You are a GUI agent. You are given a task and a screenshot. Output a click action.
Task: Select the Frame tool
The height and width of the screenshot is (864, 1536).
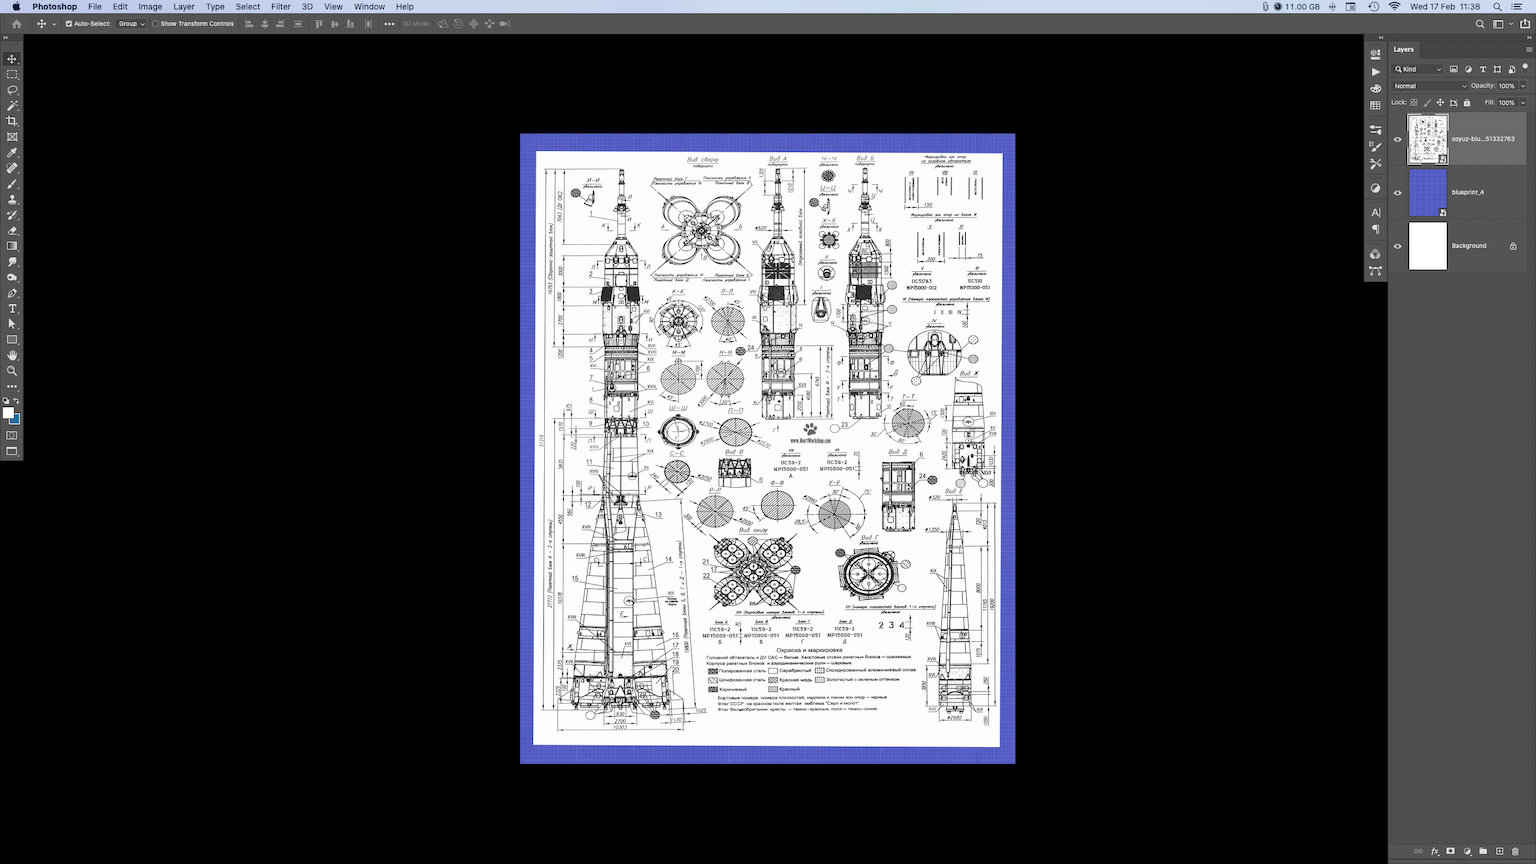click(x=12, y=137)
